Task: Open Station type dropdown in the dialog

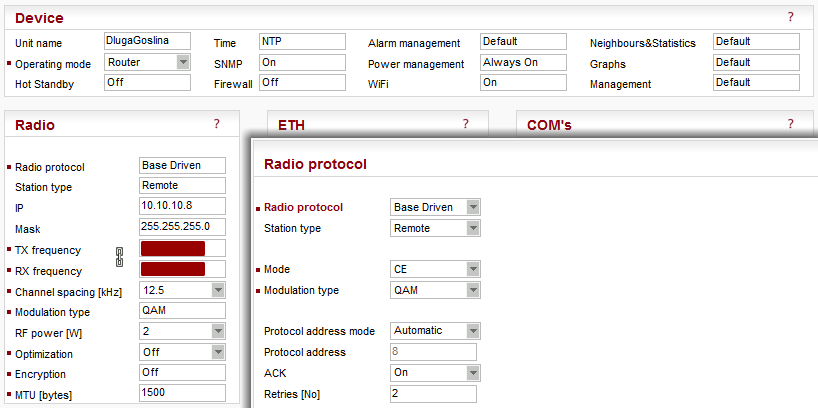Action: coord(435,228)
